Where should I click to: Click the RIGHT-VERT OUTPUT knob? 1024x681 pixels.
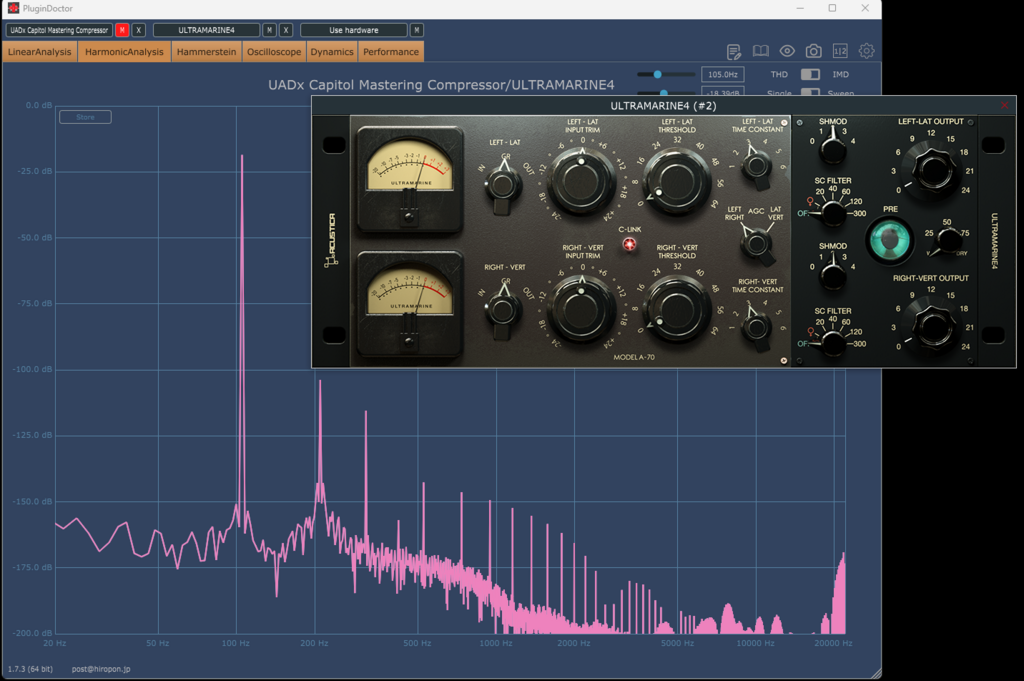point(933,326)
